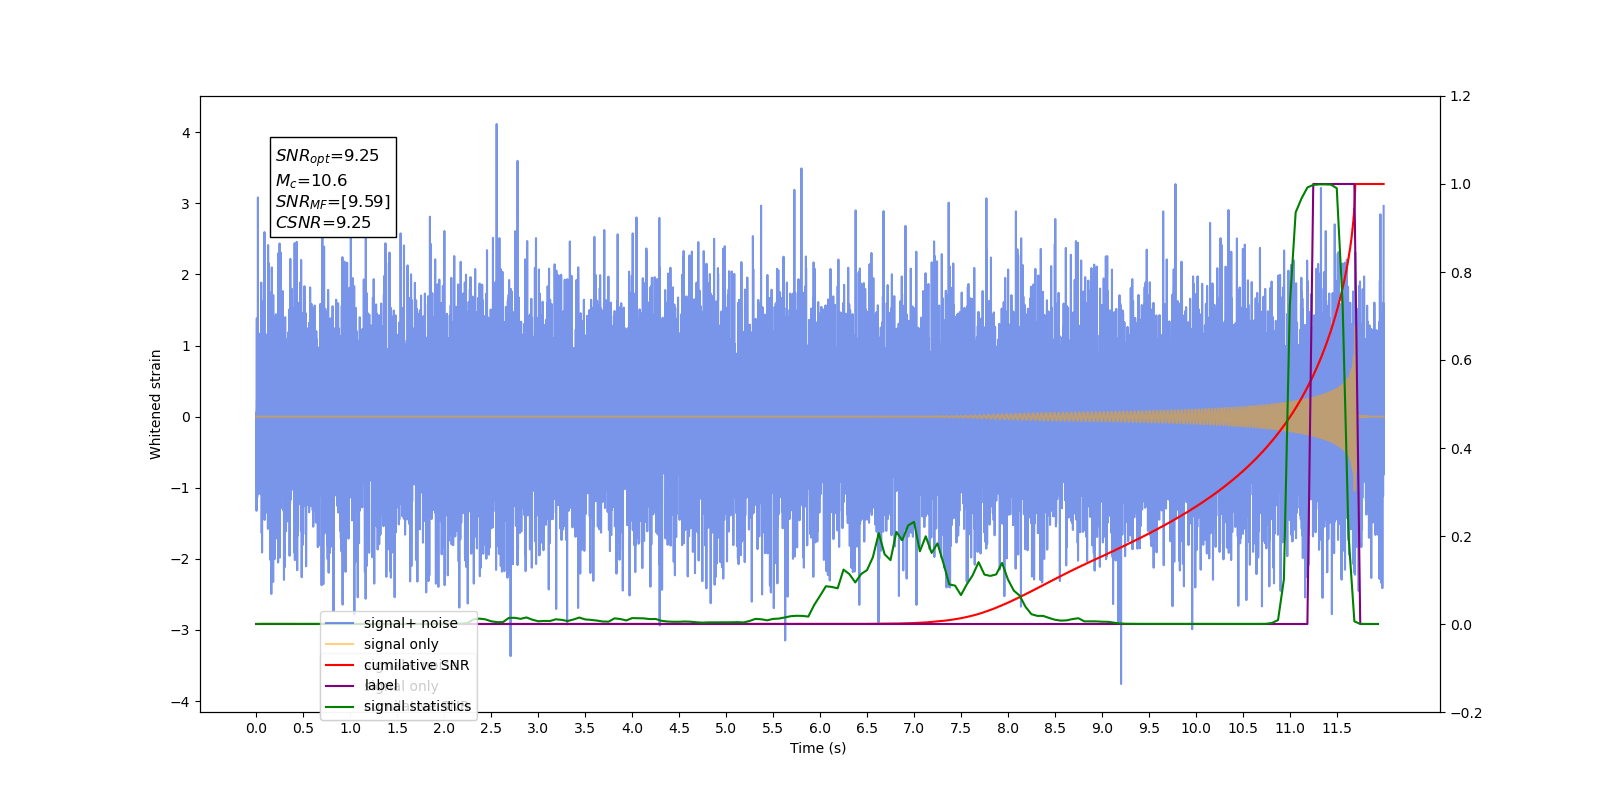Viewport: 1600px width, 800px height.
Task: Click the −3 tick label on the left axis
Action: (180, 630)
